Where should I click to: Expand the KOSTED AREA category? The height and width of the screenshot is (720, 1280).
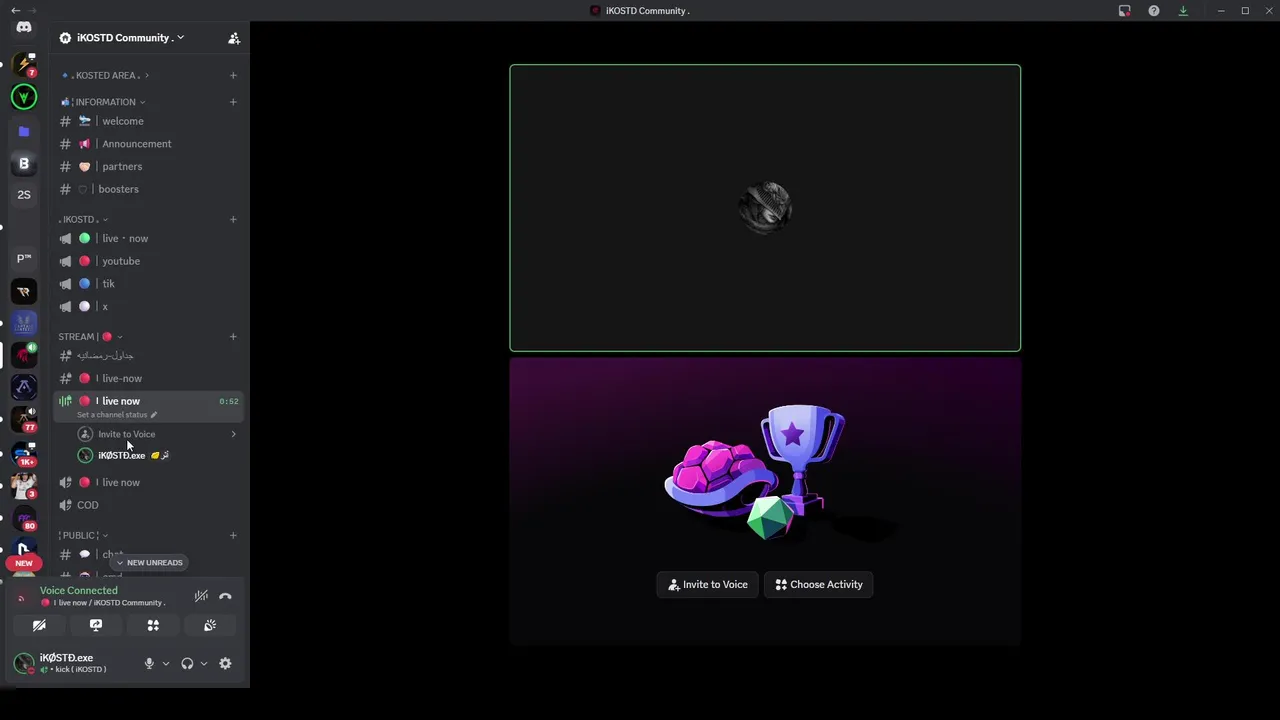[x=105, y=75]
